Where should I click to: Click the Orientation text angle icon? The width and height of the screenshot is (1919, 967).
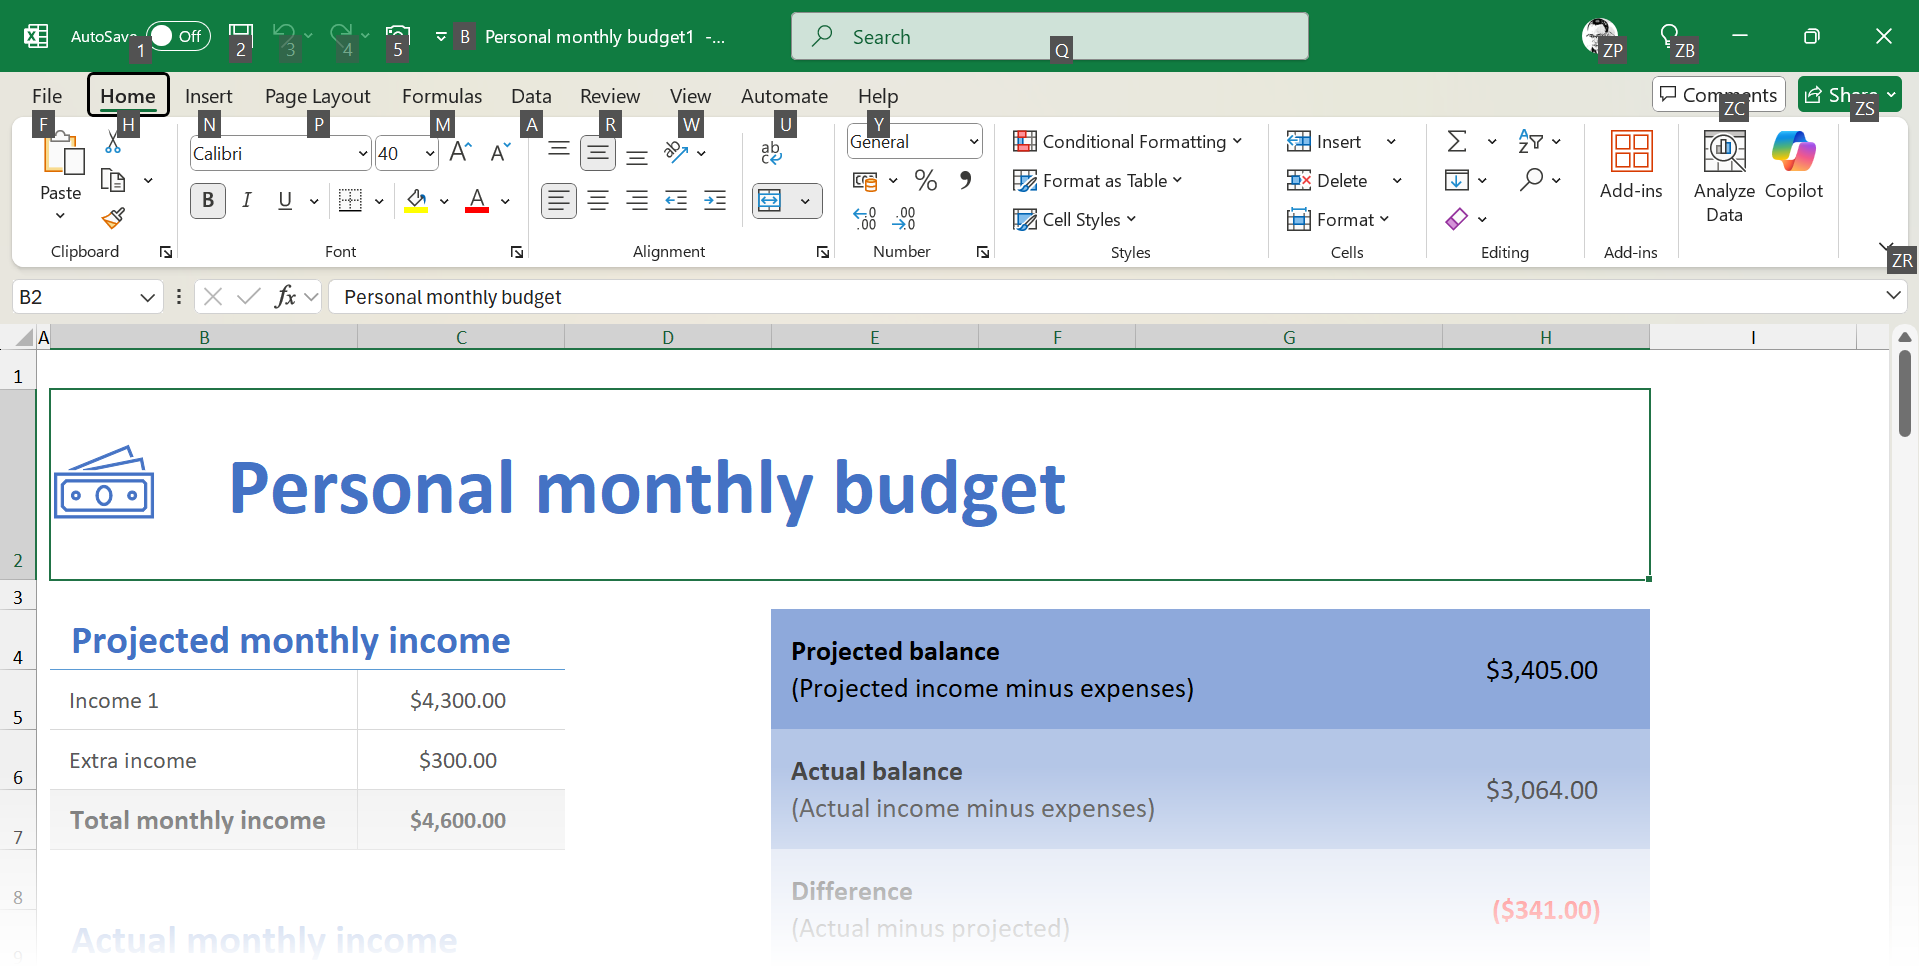click(x=677, y=153)
